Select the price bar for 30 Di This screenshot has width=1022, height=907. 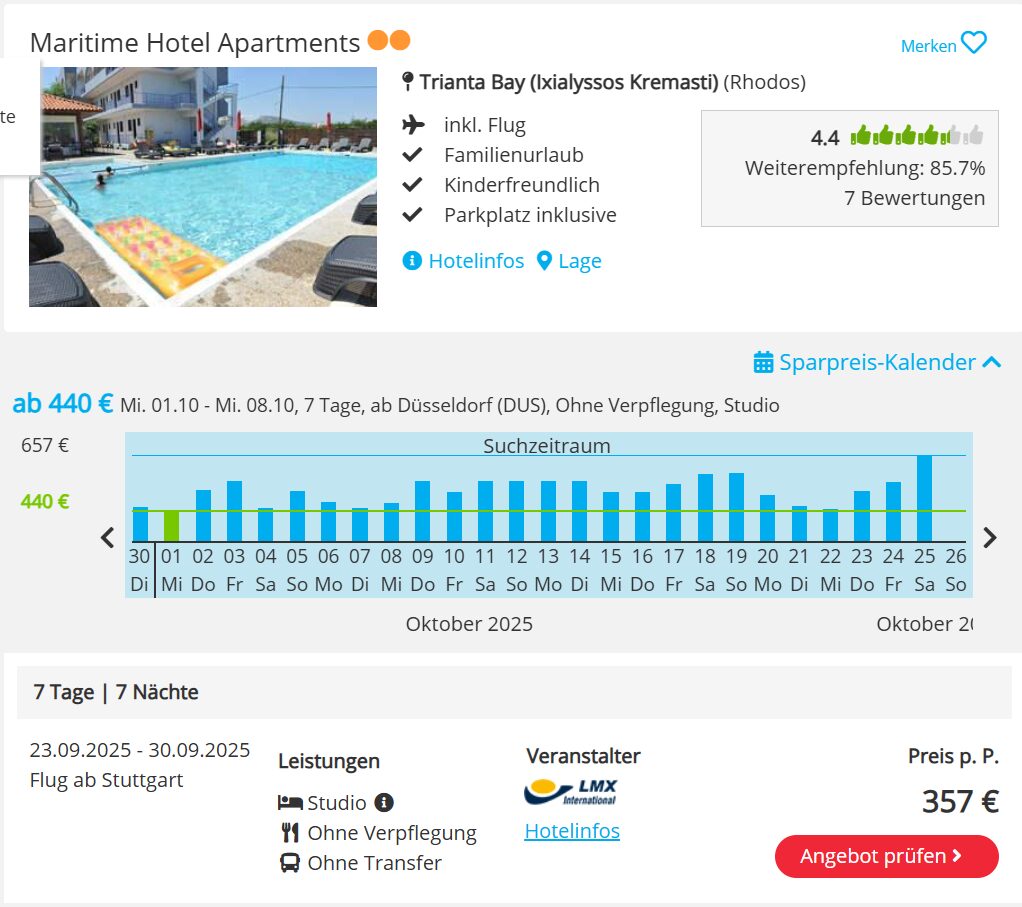pos(140,524)
